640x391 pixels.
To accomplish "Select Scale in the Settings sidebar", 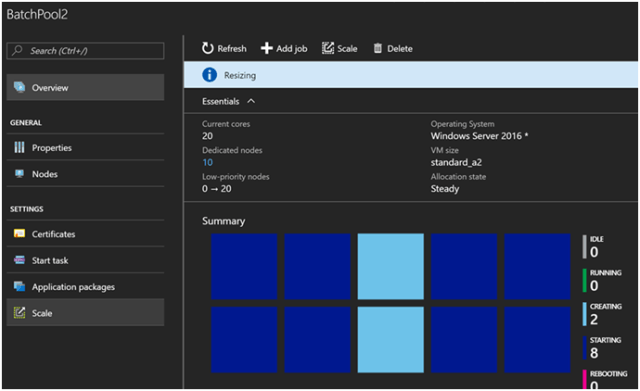I will point(86,313).
